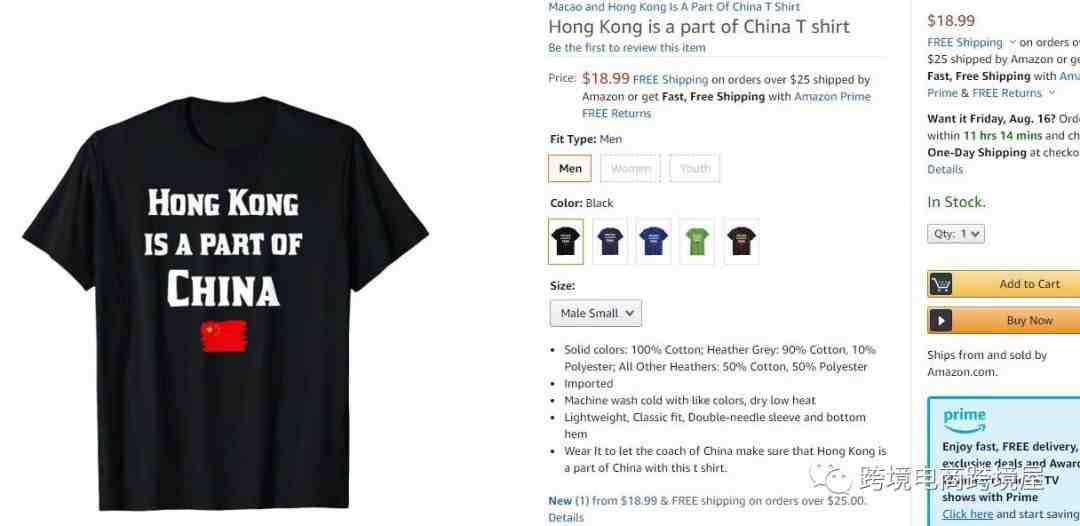Image resolution: width=1080 pixels, height=526 pixels.
Task: Click the shopping cart icon on Add to Cart
Action: tap(940, 284)
